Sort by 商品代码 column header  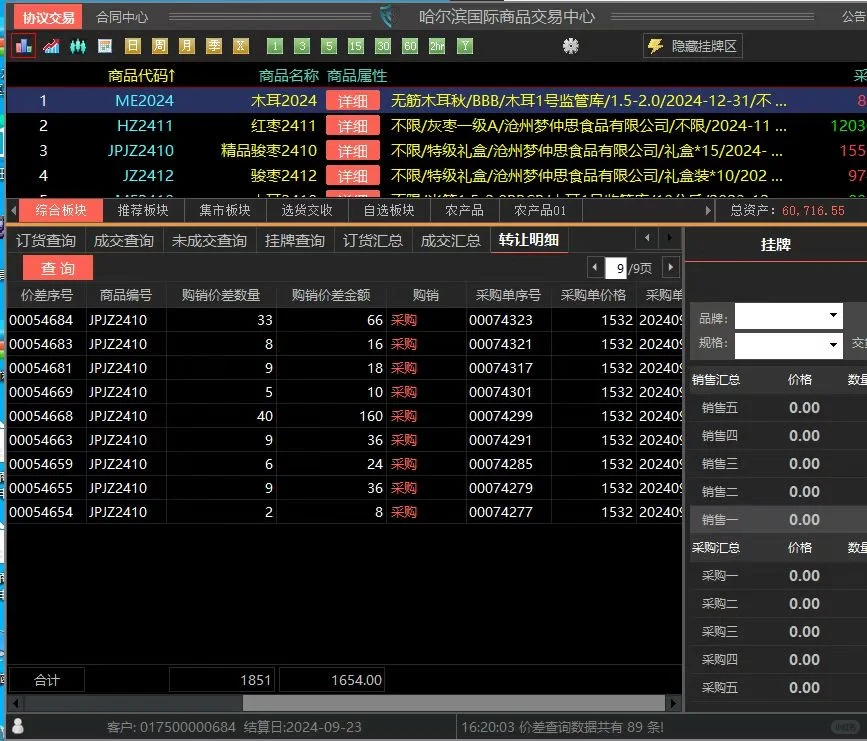(x=142, y=76)
